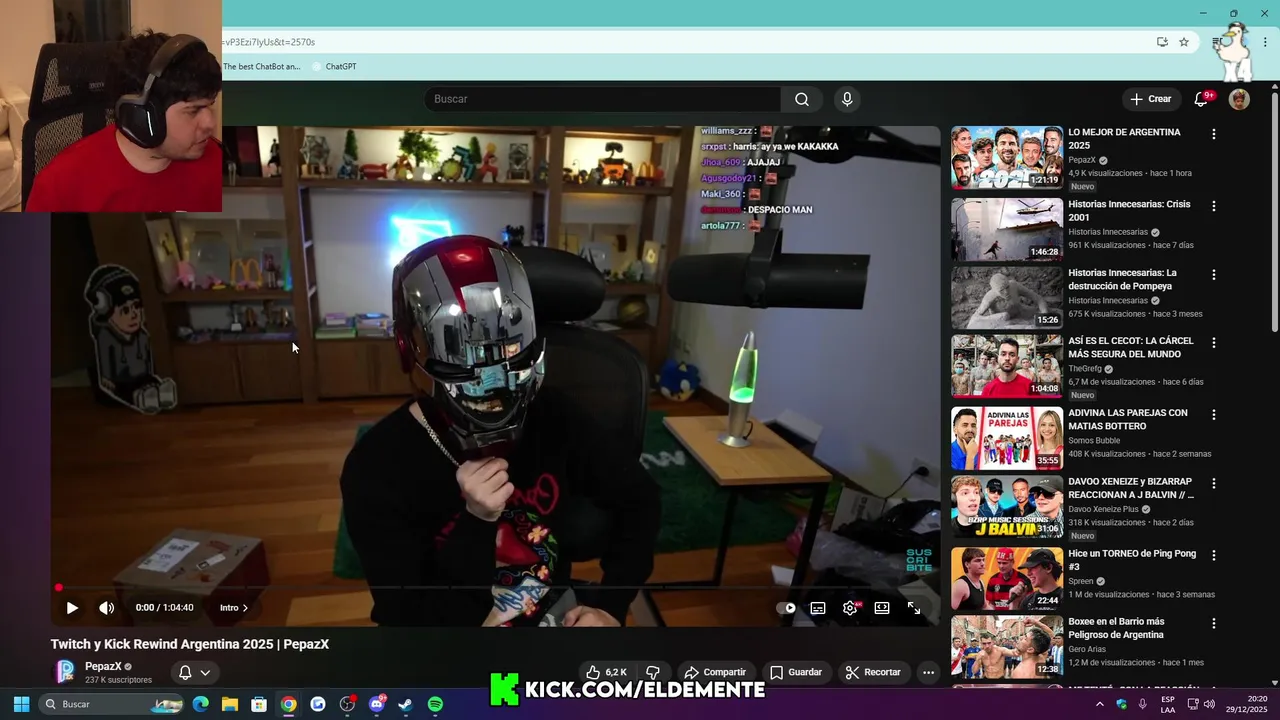The height and width of the screenshot is (720, 1280).
Task: Enter fullscreen mode in the player
Action: 914,608
